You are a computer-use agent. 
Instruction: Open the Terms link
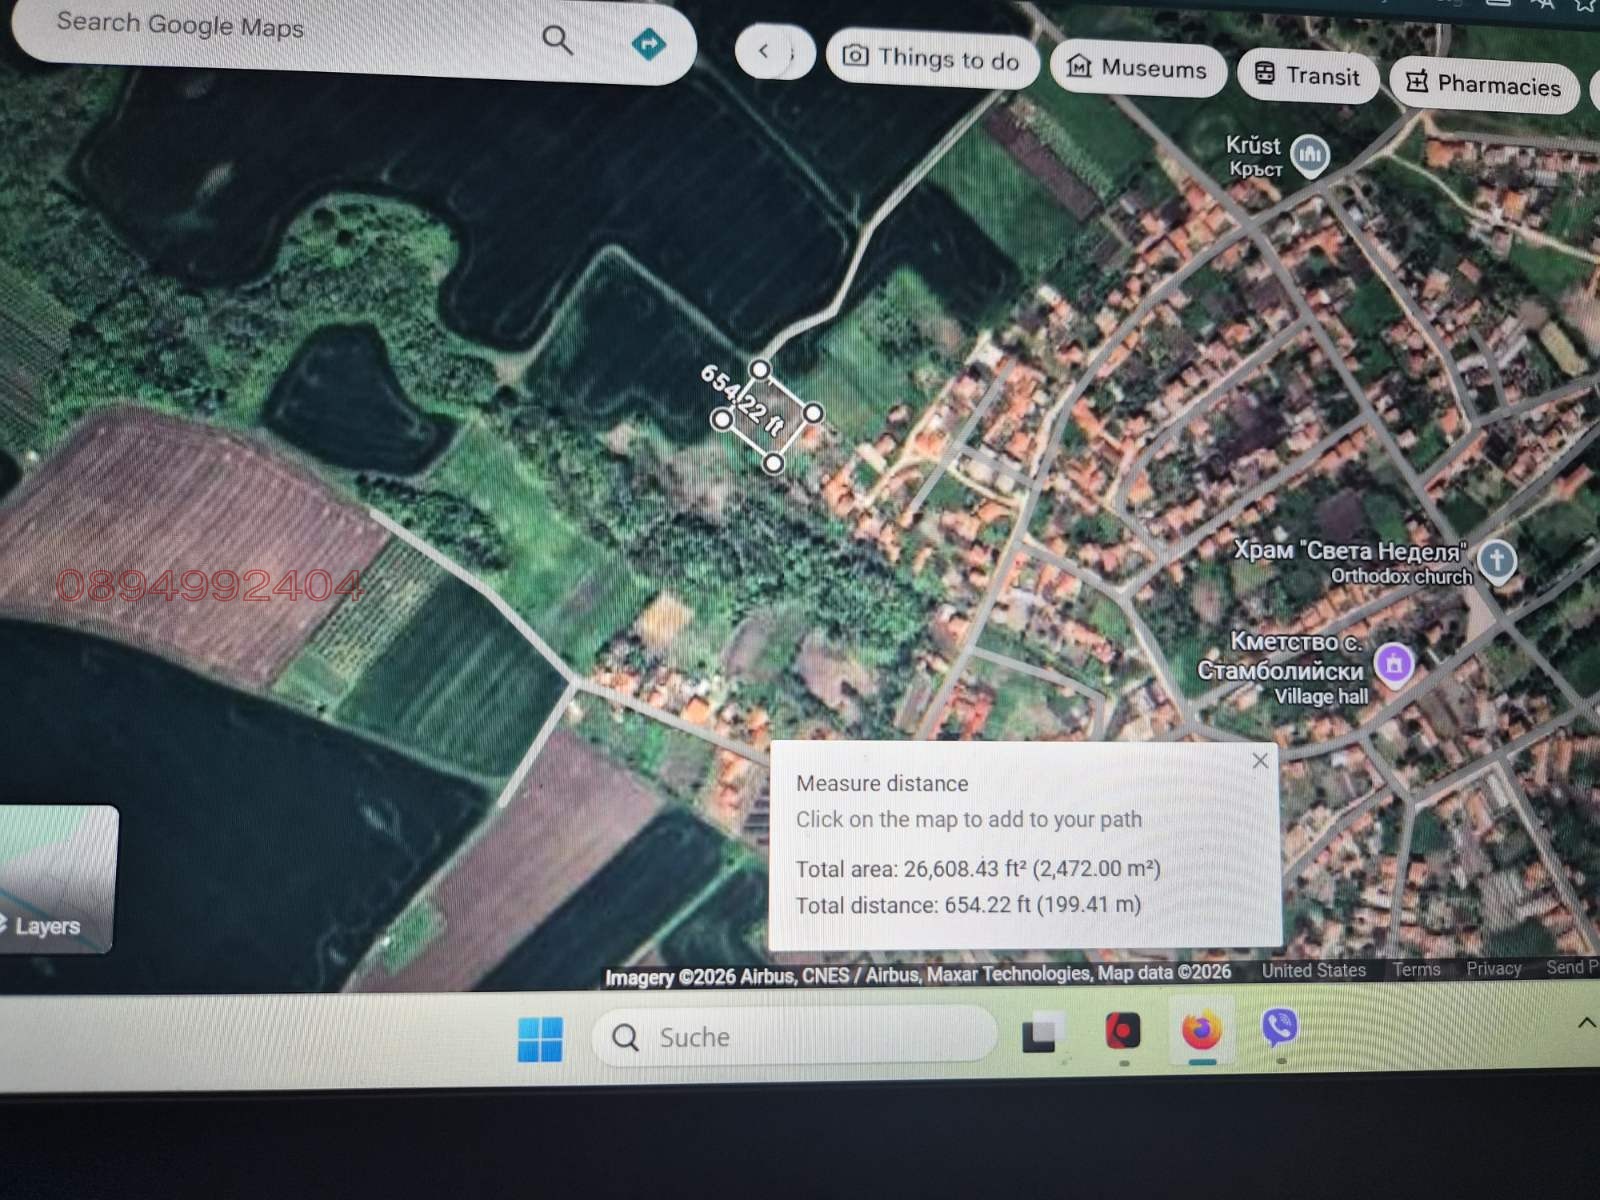1416,970
